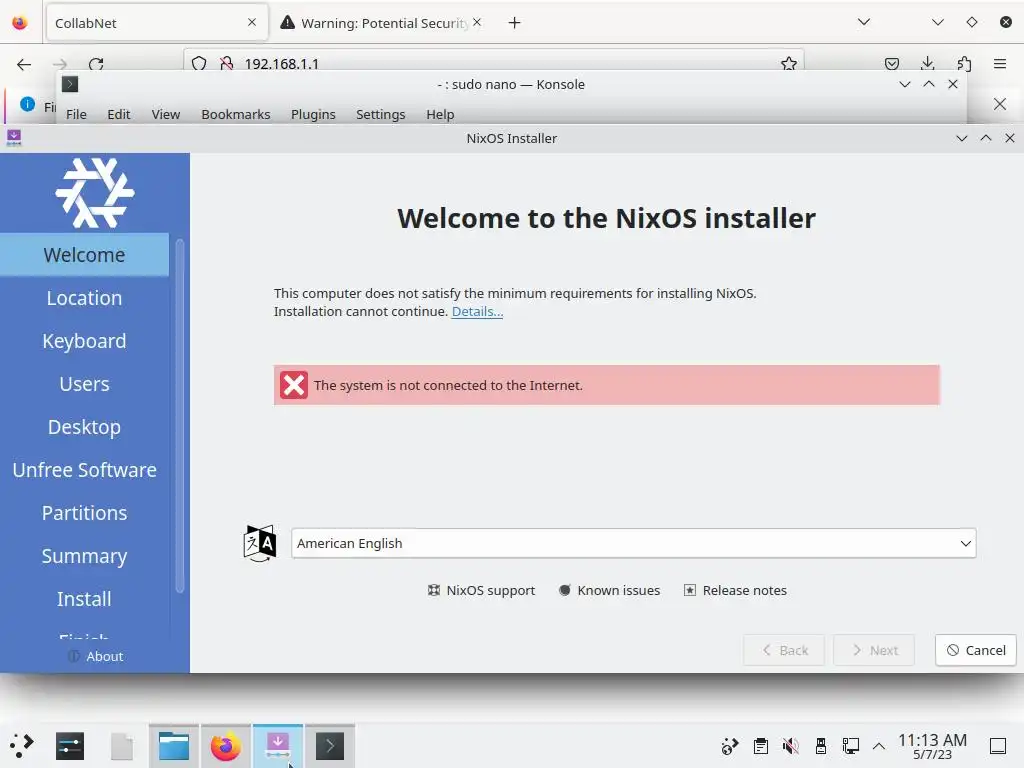
Task: Click the NixOS Installer titlebar icon
Action: click(x=14, y=138)
